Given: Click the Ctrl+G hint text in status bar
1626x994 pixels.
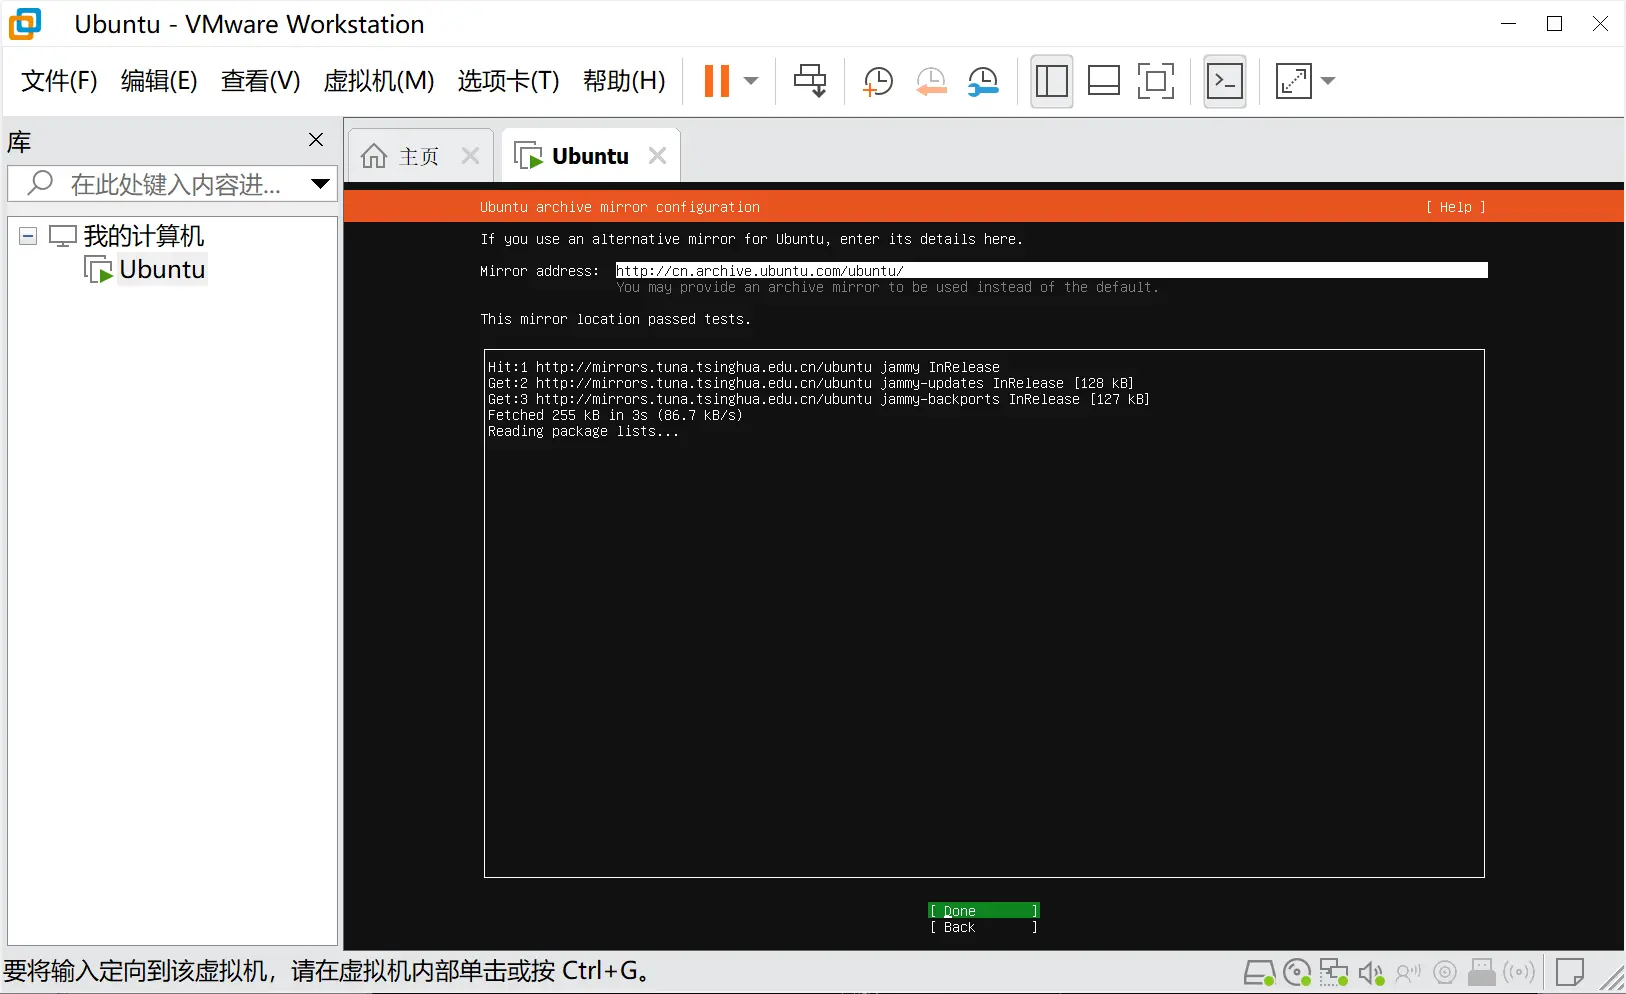Looking at the screenshot, I should pyautogui.click(x=329, y=971).
